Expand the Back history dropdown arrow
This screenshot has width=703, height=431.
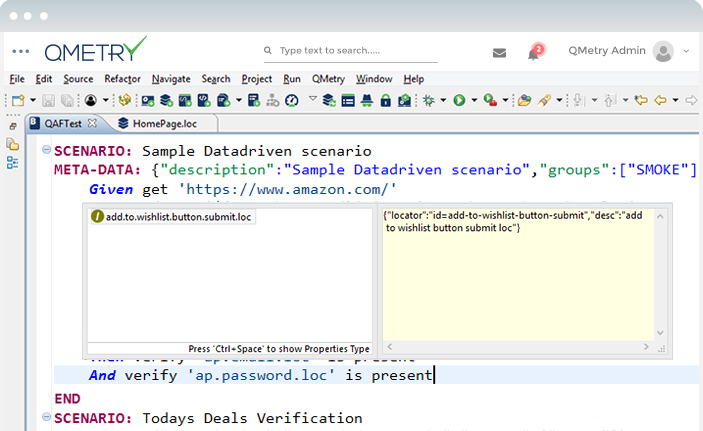point(675,100)
